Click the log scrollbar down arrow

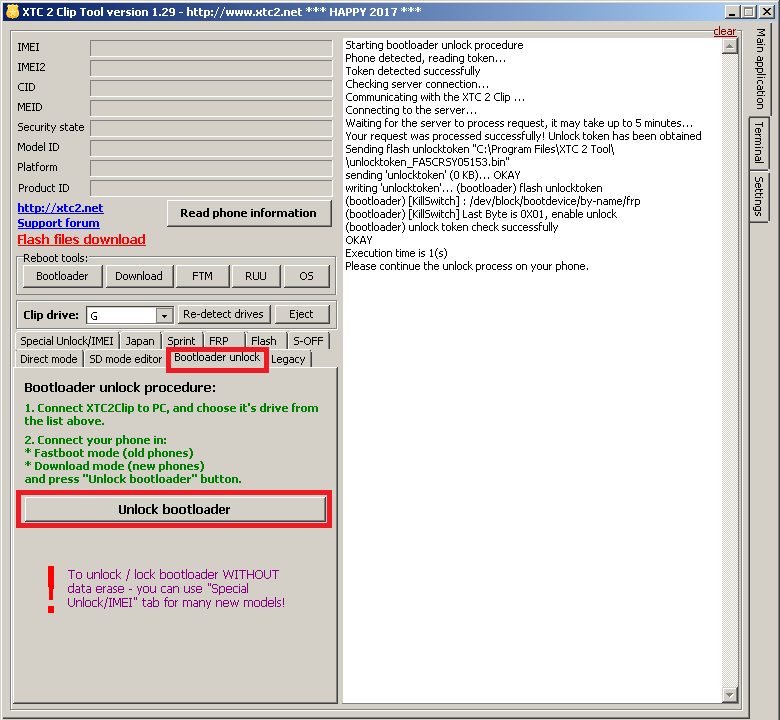coord(730,694)
